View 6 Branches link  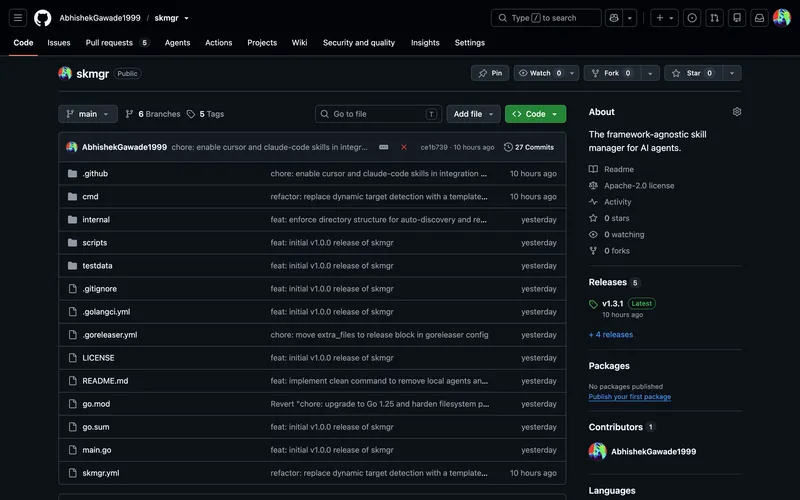pyautogui.click(x=153, y=114)
